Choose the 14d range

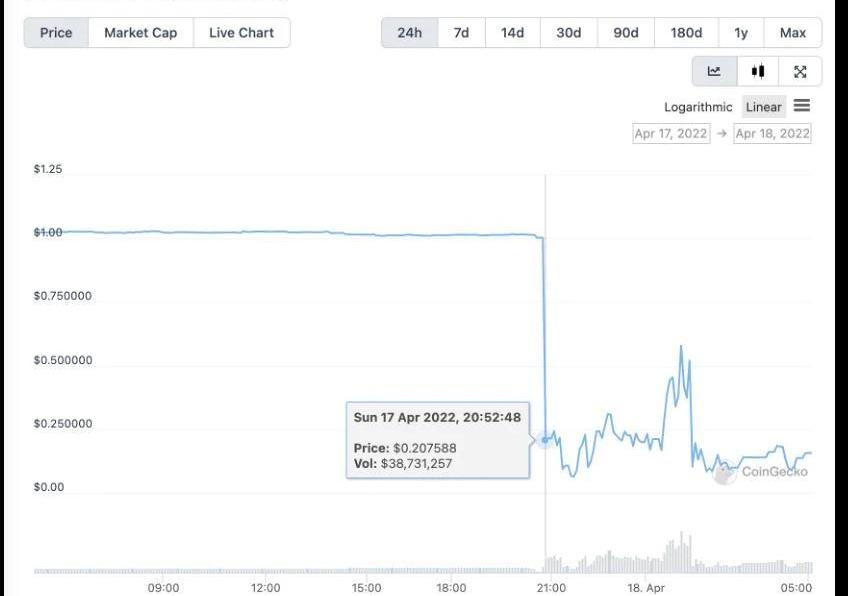(x=512, y=33)
